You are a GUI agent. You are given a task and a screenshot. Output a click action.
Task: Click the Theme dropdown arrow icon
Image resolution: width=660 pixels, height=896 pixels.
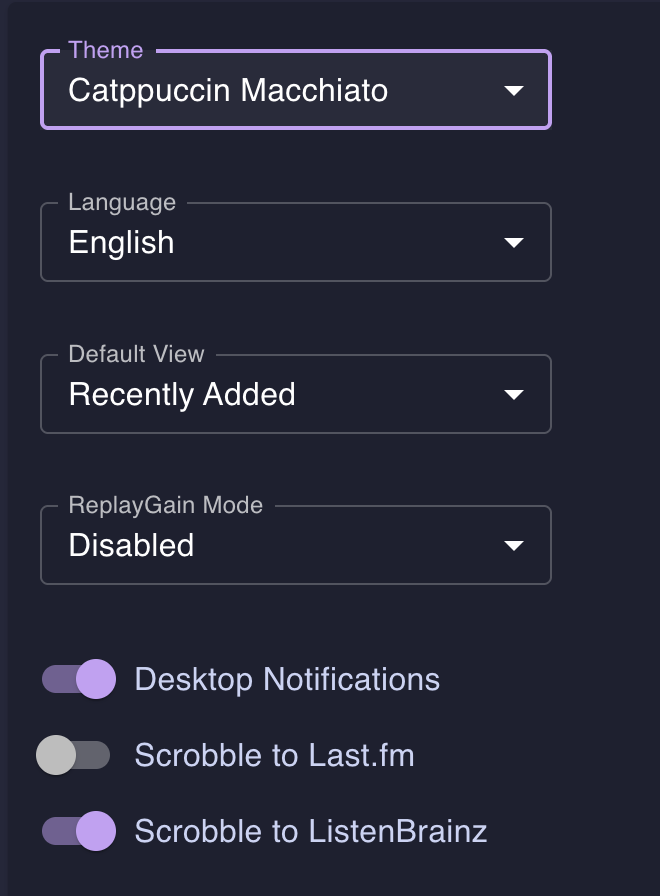(x=514, y=91)
